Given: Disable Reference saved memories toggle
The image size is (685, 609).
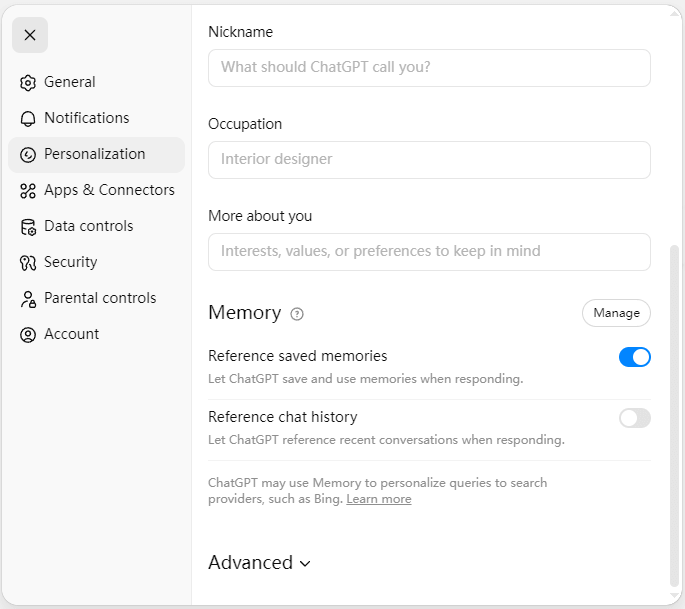Looking at the screenshot, I should click(634, 357).
